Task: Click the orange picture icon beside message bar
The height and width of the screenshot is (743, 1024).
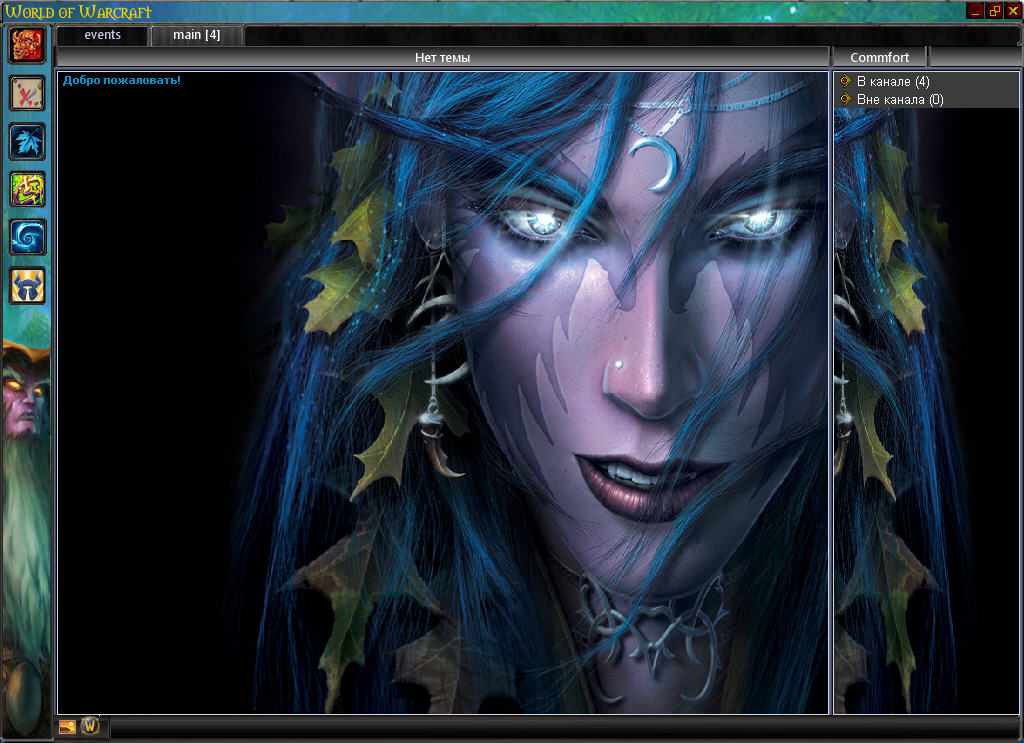Action: coord(67,727)
